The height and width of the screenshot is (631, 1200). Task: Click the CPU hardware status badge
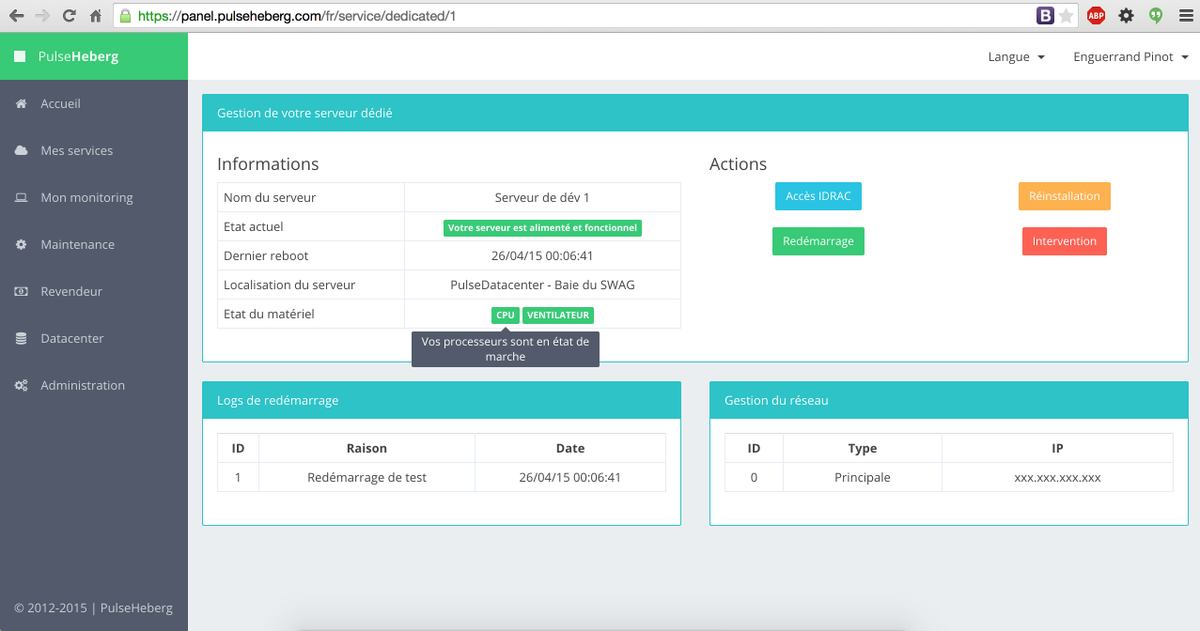(505, 315)
